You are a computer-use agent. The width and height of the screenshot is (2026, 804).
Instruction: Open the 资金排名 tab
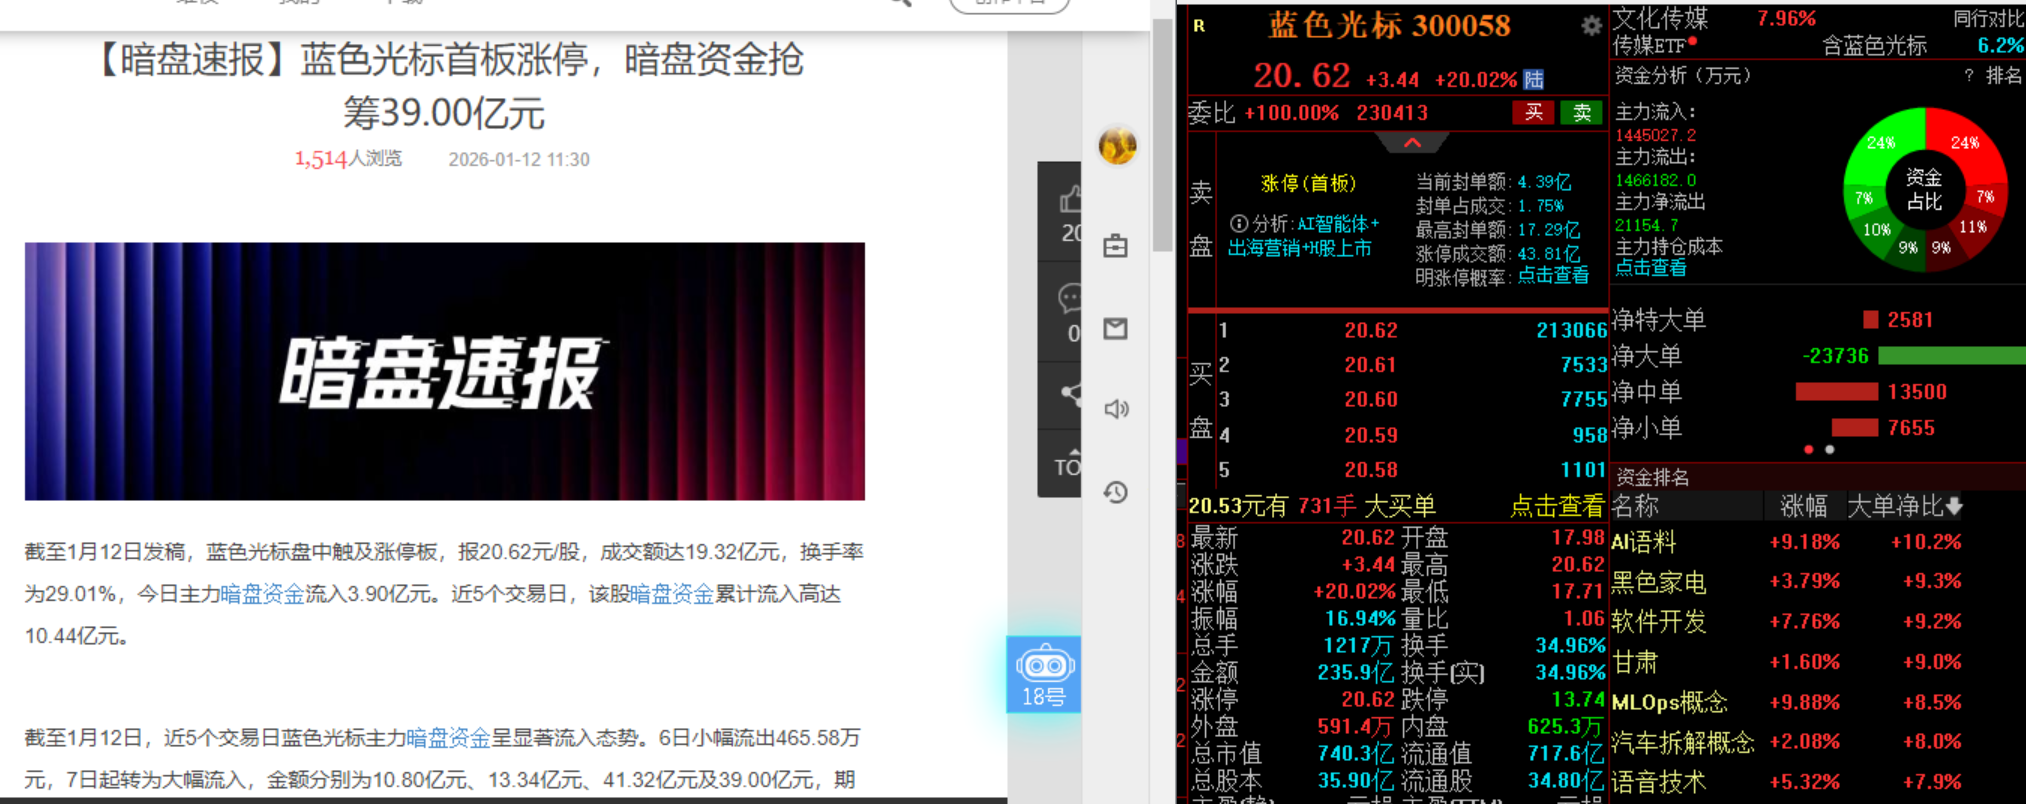[1653, 477]
